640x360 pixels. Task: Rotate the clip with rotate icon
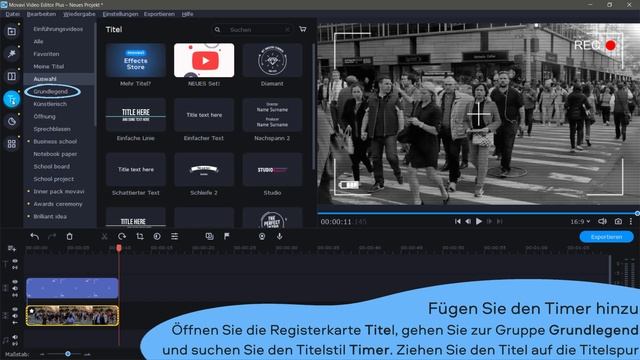pos(122,236)
